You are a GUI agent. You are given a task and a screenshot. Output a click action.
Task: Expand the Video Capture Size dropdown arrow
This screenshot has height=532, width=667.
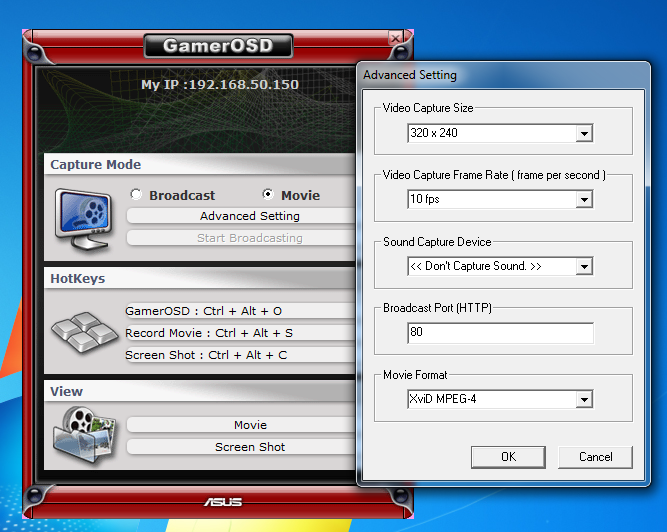pyautogui.click(x=584, y=134)
